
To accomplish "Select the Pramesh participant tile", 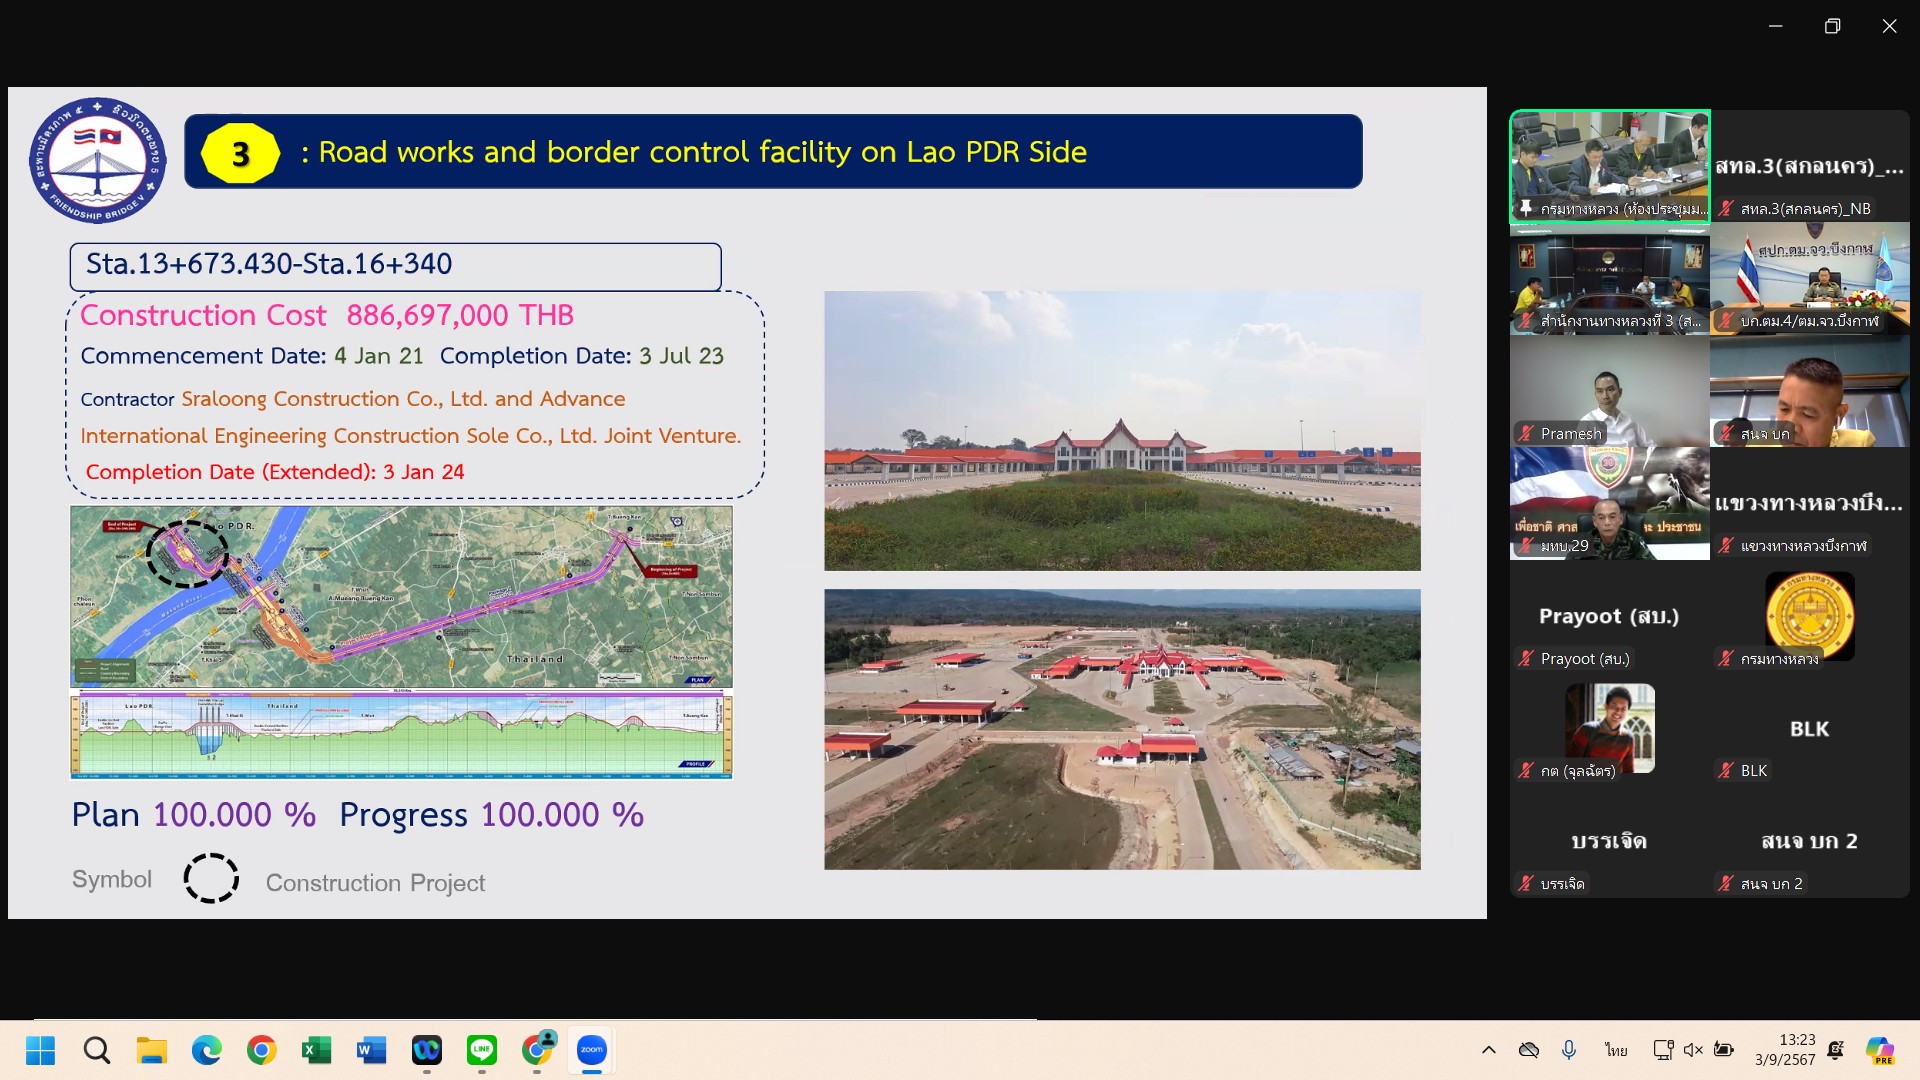I will pyautogui.click(x=1609, y=391).
